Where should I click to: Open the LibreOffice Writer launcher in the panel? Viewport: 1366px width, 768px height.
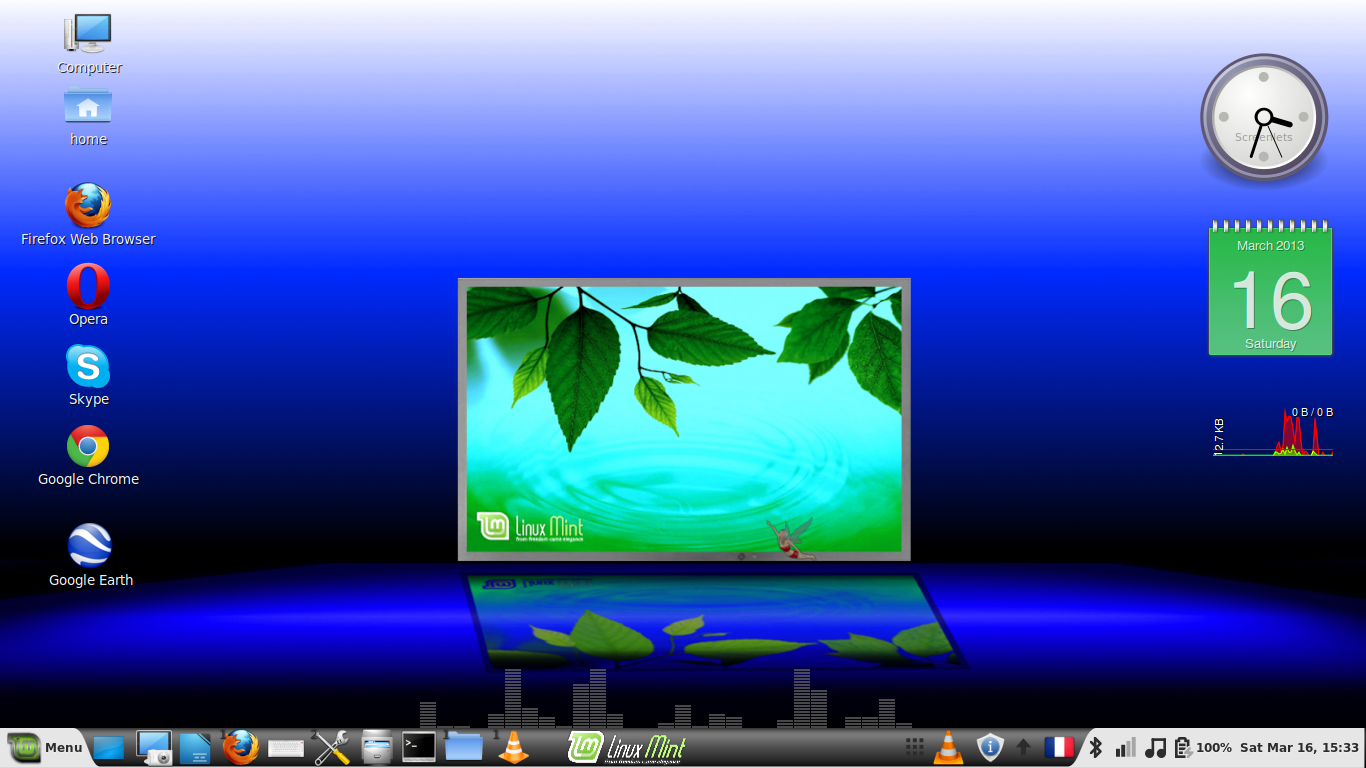coord(196,747)
